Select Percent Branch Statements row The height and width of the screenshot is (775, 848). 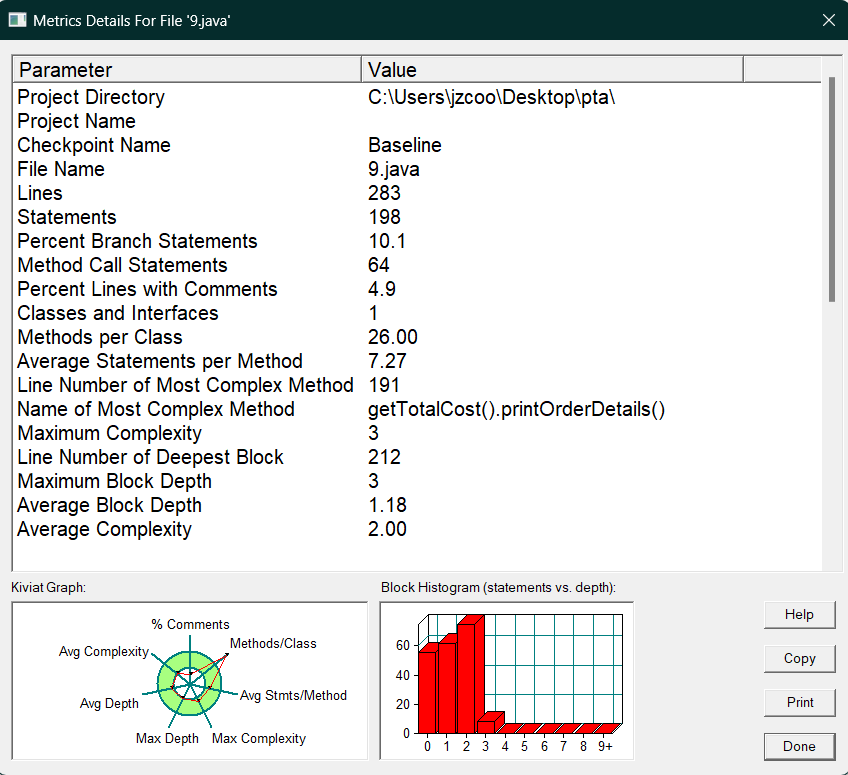[416, 241]
